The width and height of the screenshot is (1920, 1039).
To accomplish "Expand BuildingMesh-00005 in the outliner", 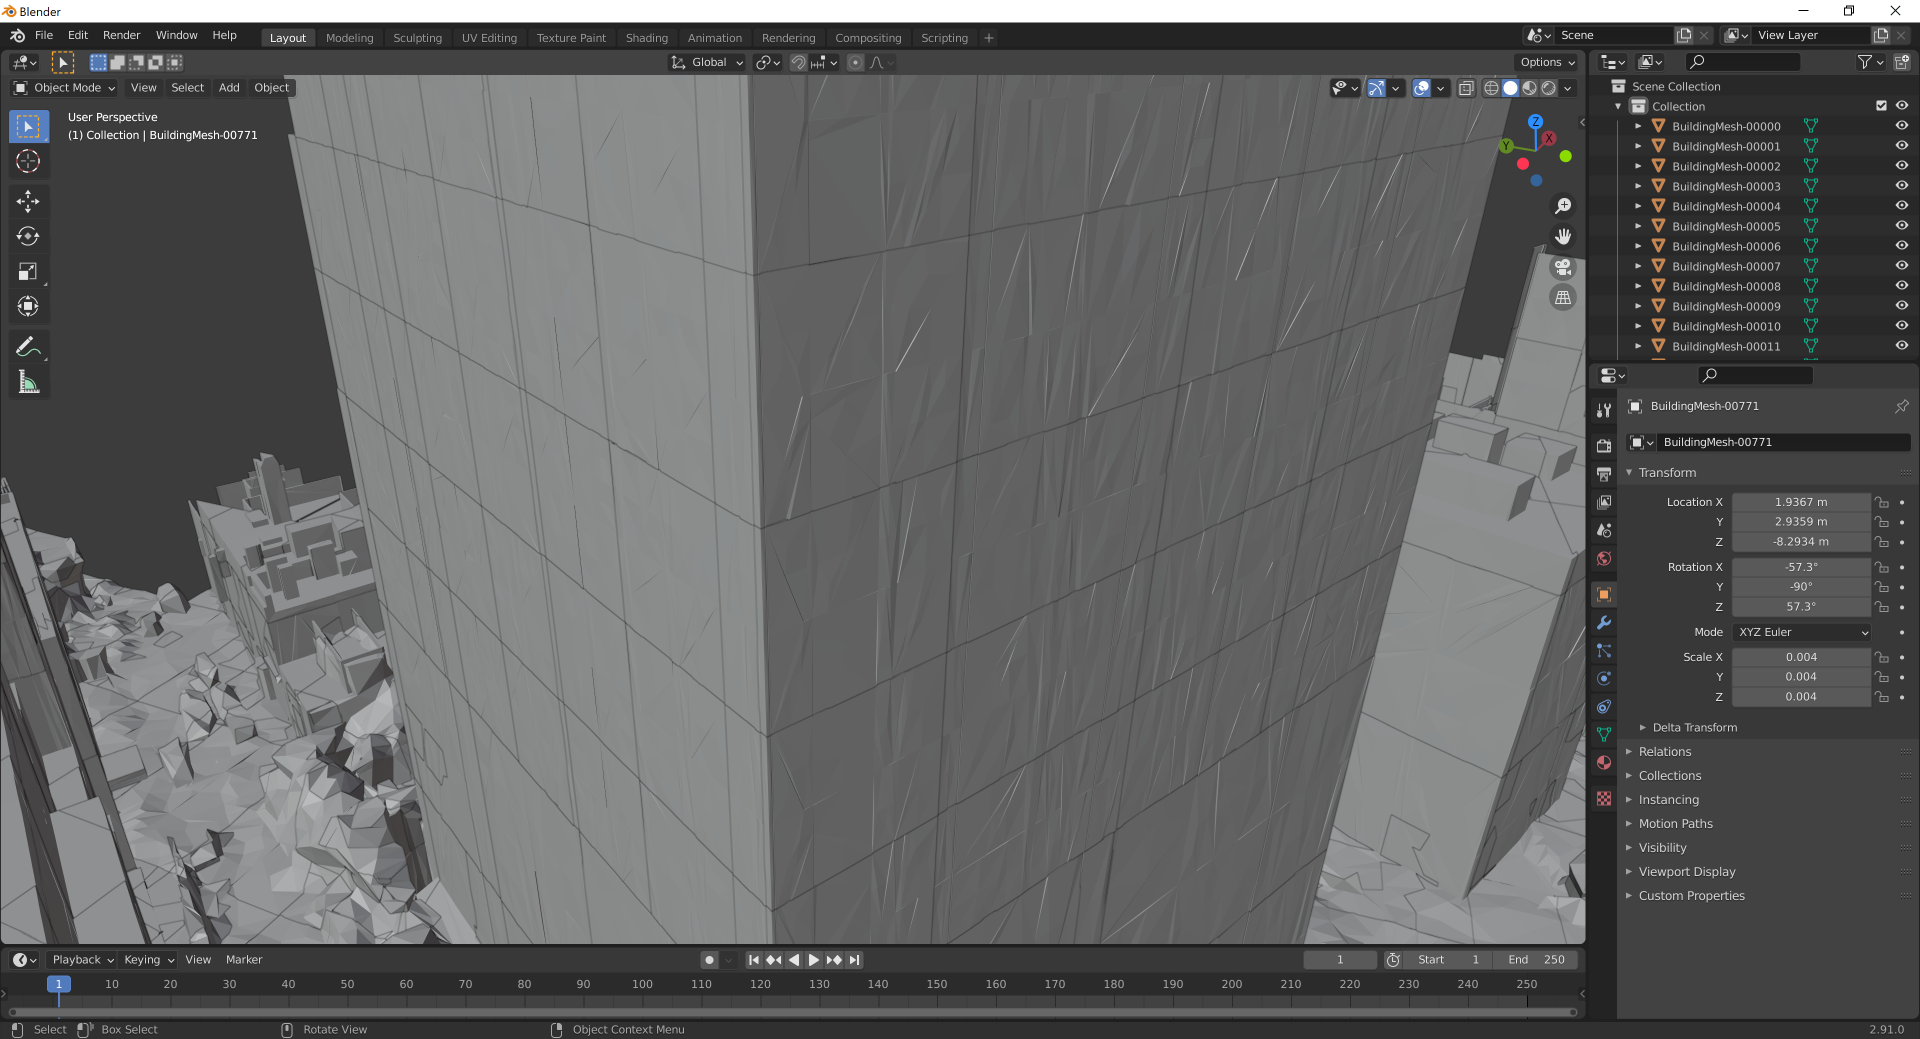I will [1638, 226].
